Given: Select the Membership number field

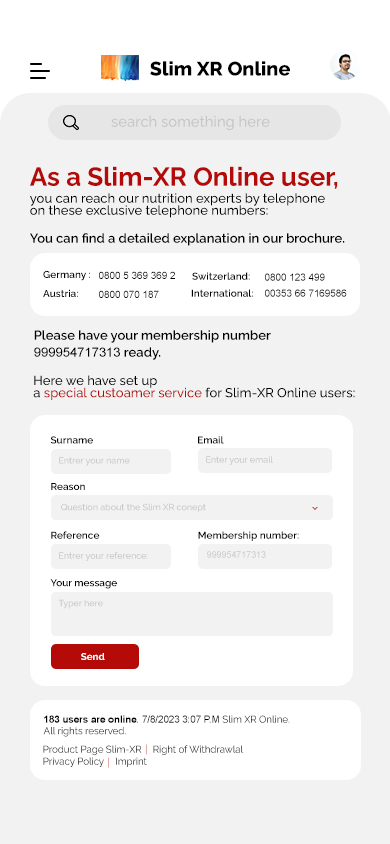Looking at the screenshot, I should coord(265,556).
